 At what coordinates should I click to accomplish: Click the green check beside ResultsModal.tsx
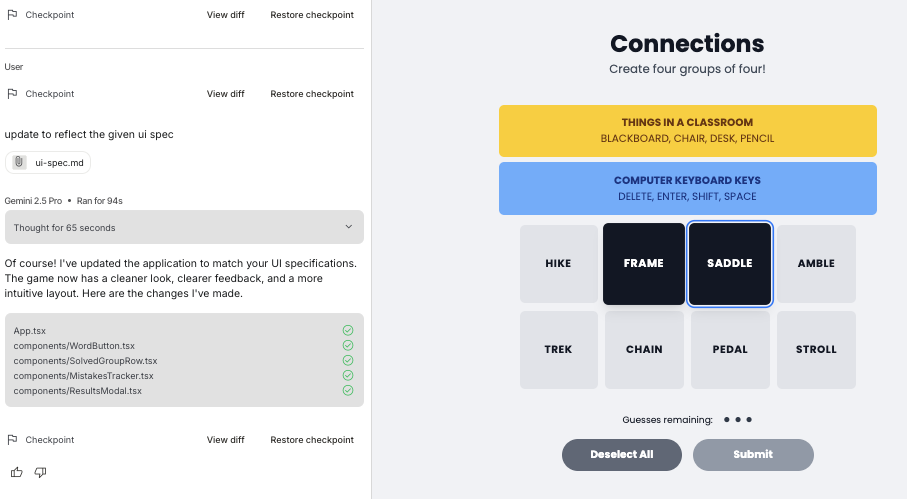click(x=348, y=390)
